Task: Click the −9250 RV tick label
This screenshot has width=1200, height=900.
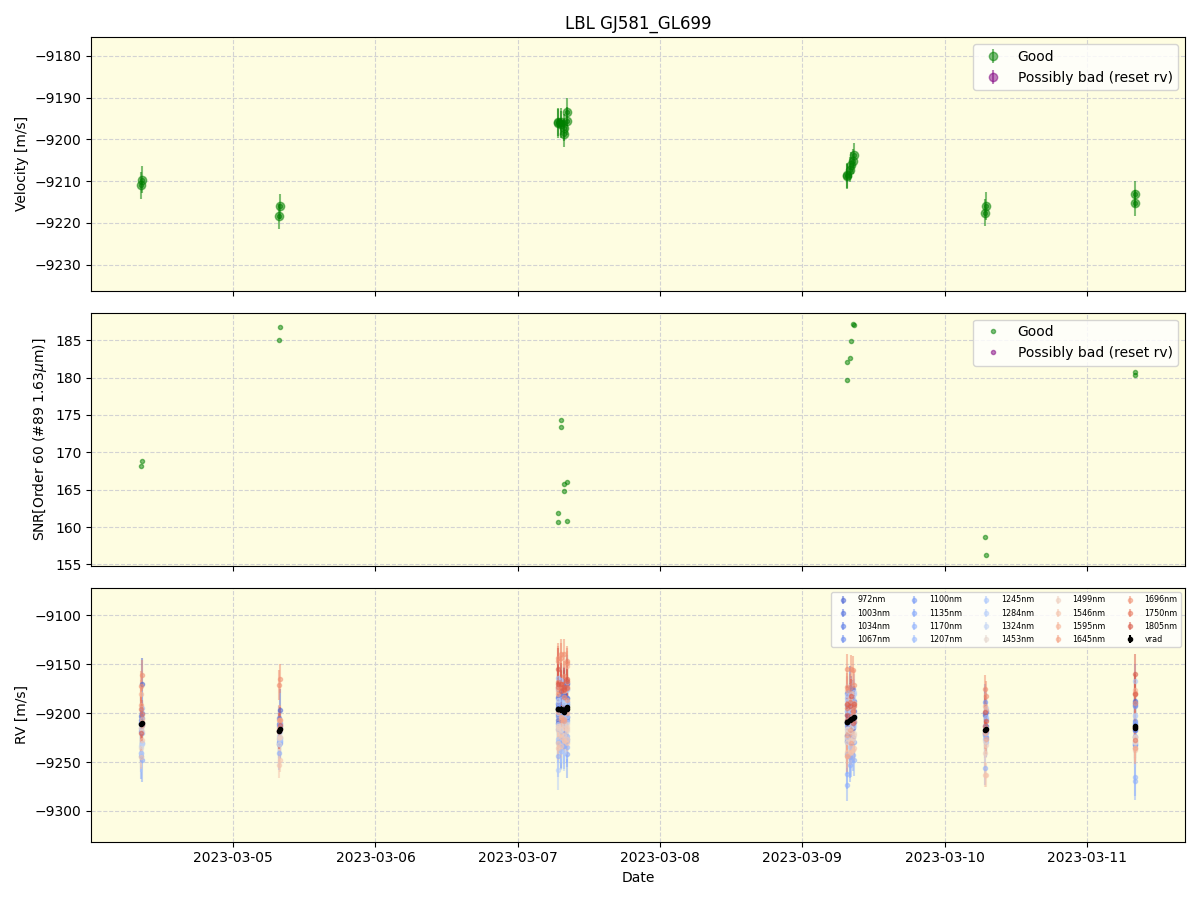Action: [x=60, y=762]
